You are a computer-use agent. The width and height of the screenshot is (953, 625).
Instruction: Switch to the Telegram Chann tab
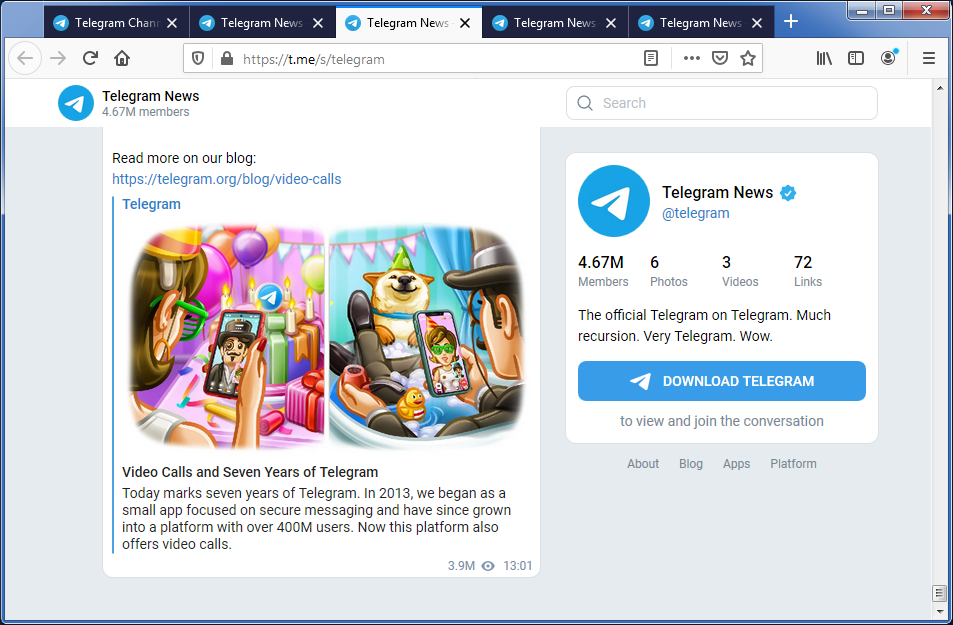(116, 22)
